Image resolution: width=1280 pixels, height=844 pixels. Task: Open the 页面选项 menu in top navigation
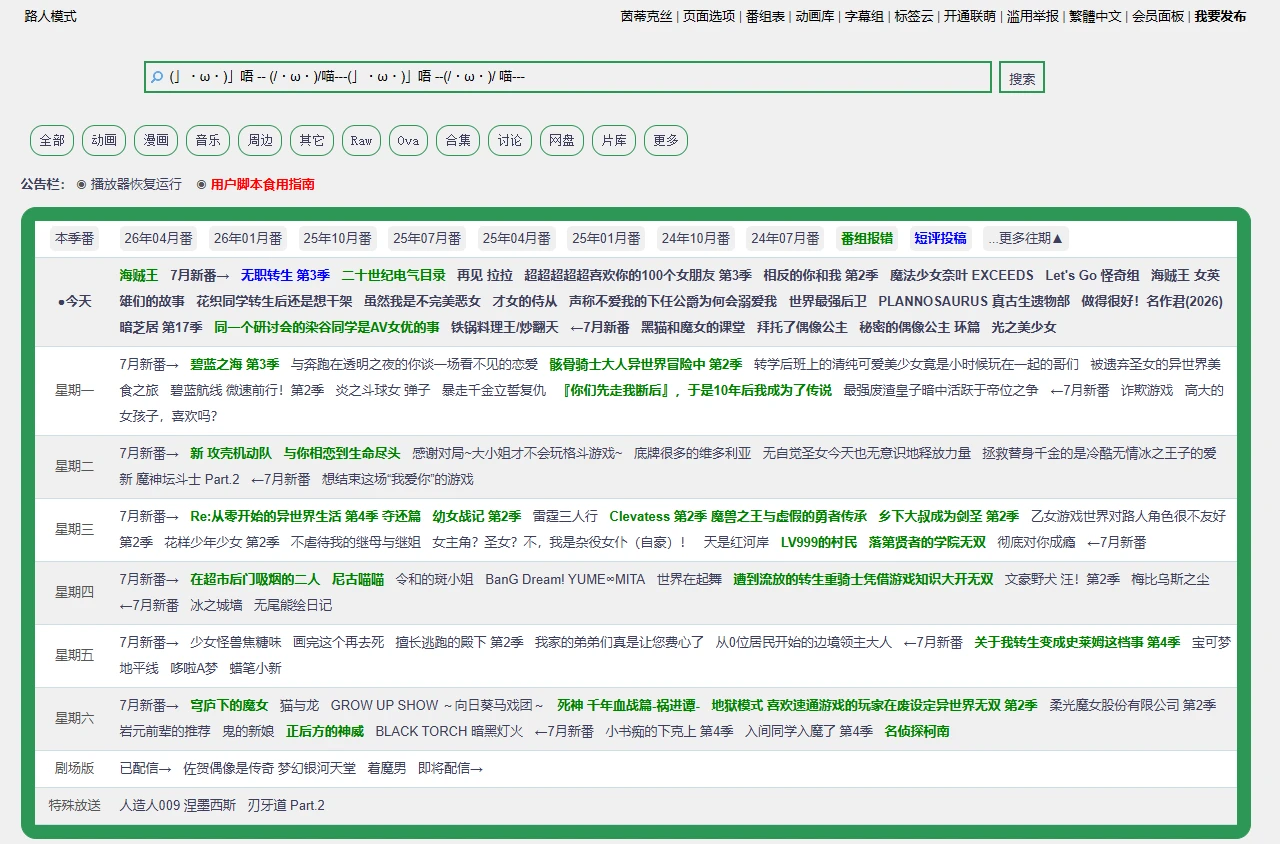(709, 16)
